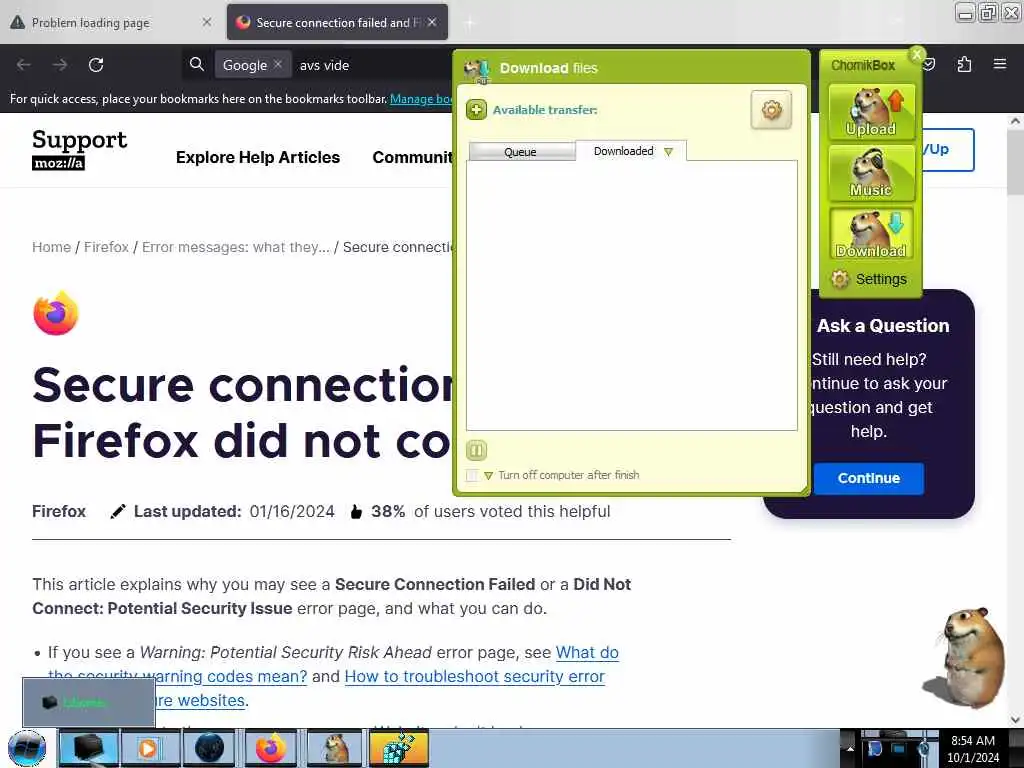Image resolution: width=1024 pixels, height=768 pixels.
Task: Close the ChomikBox panel with X
Action: click(917, 55)
